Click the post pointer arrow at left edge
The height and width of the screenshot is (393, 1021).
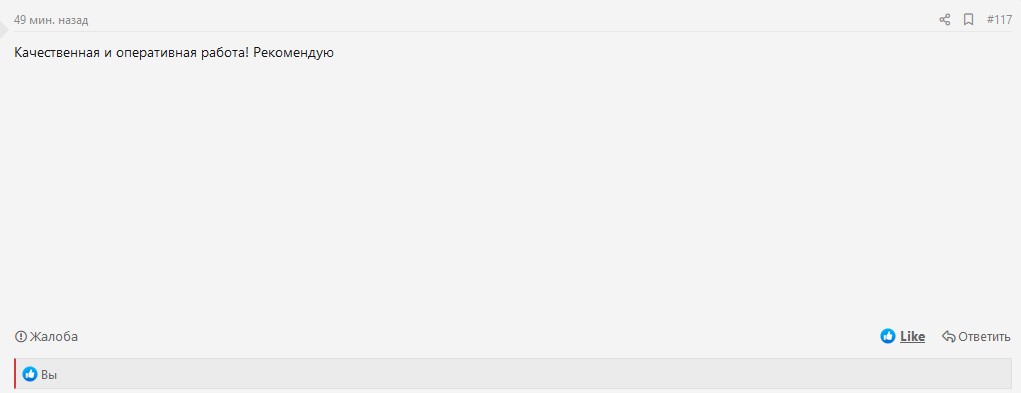pyautogui.click(x=6, y=29)
